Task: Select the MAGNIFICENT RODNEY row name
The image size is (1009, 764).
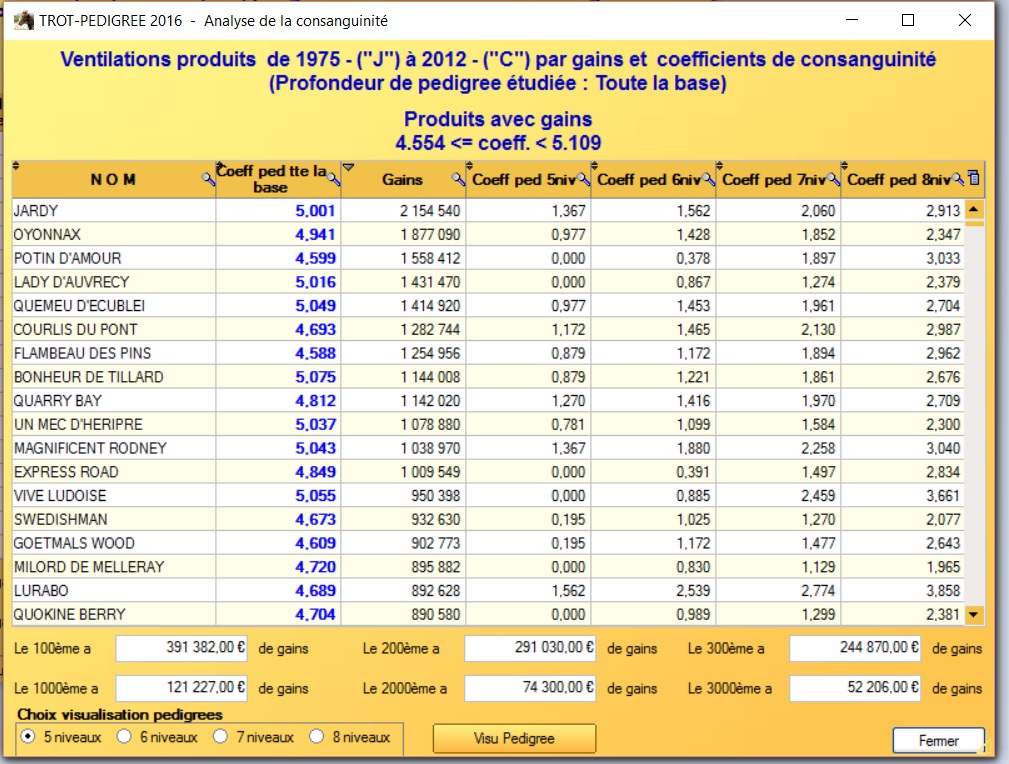Action: 90,449
